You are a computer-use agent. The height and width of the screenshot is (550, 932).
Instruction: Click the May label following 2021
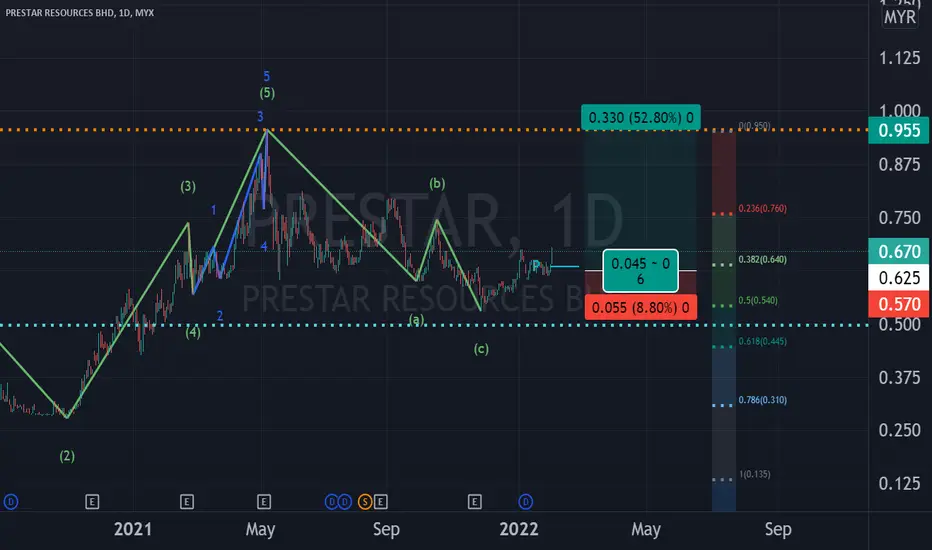point(260,529)
